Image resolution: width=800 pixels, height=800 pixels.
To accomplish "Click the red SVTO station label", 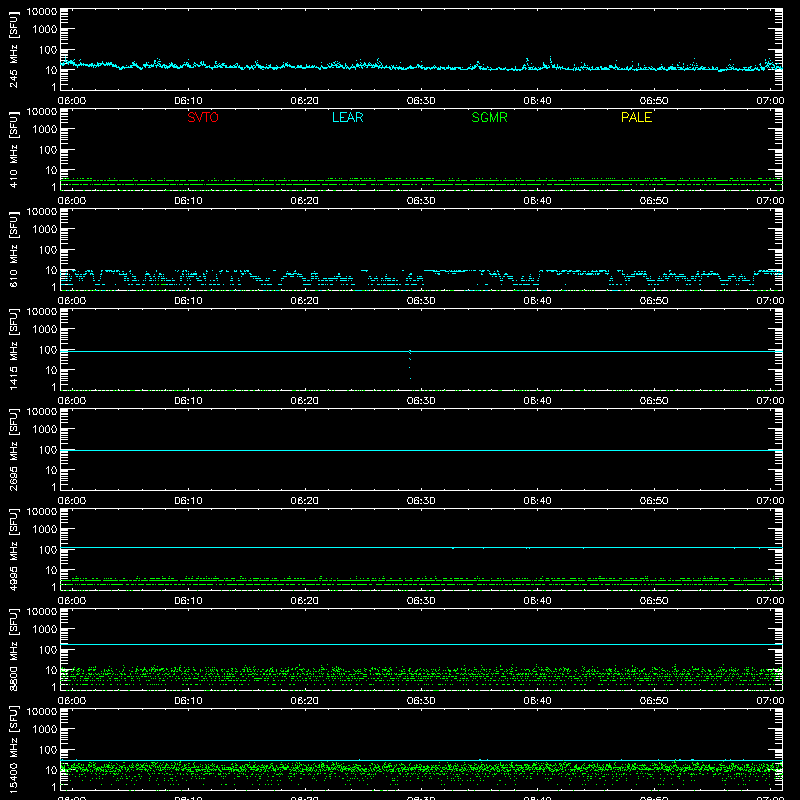I will pos(203,117).
